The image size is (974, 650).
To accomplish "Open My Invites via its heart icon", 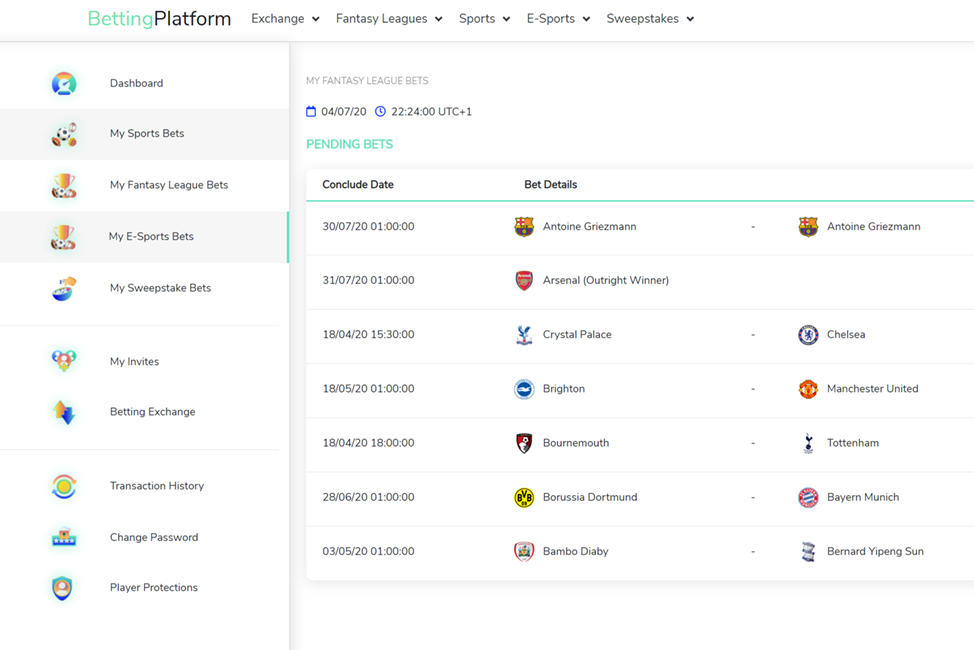I will point(63,361).
